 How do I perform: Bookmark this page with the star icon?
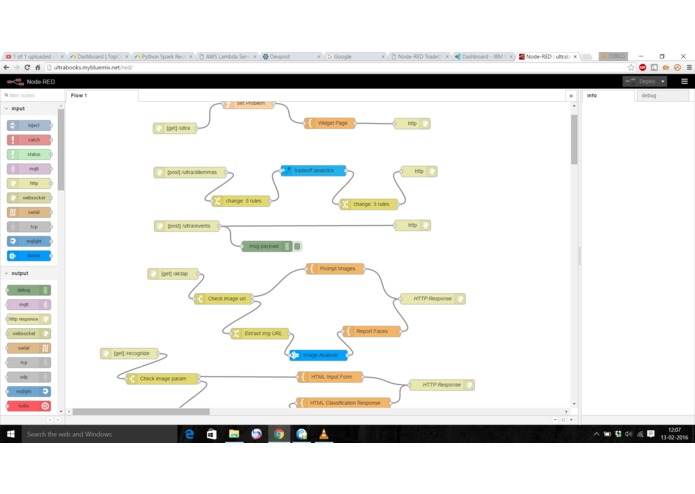(631, 67)
